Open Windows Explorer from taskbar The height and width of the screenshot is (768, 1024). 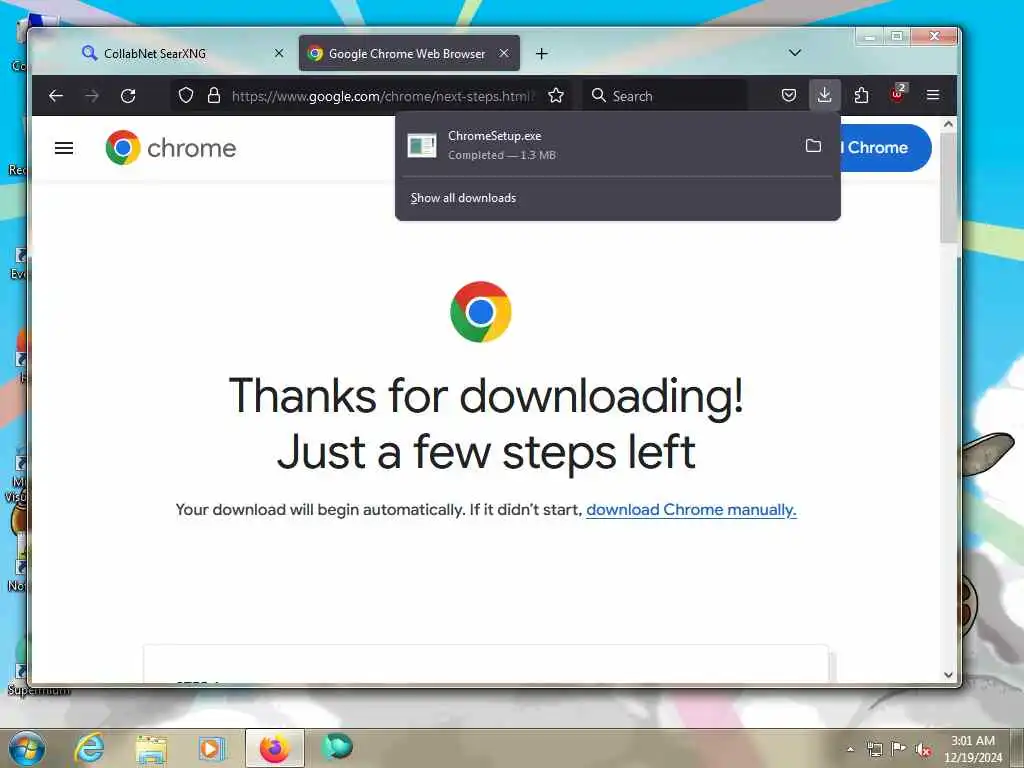[151, 748]
